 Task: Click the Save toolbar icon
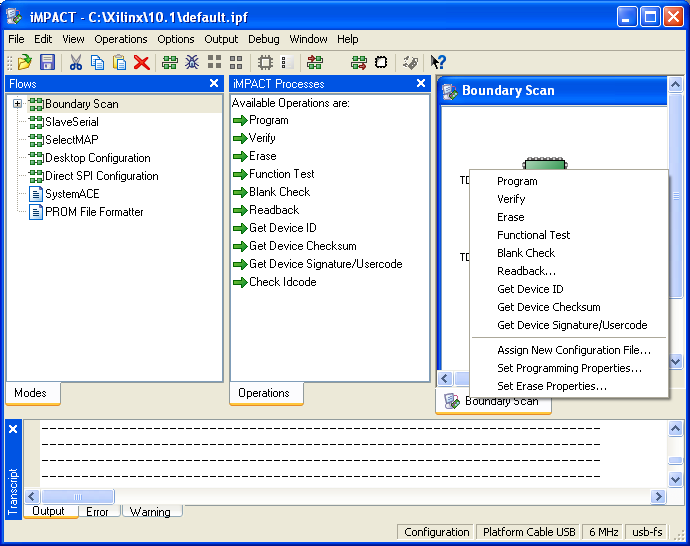(x=47, y=62)
